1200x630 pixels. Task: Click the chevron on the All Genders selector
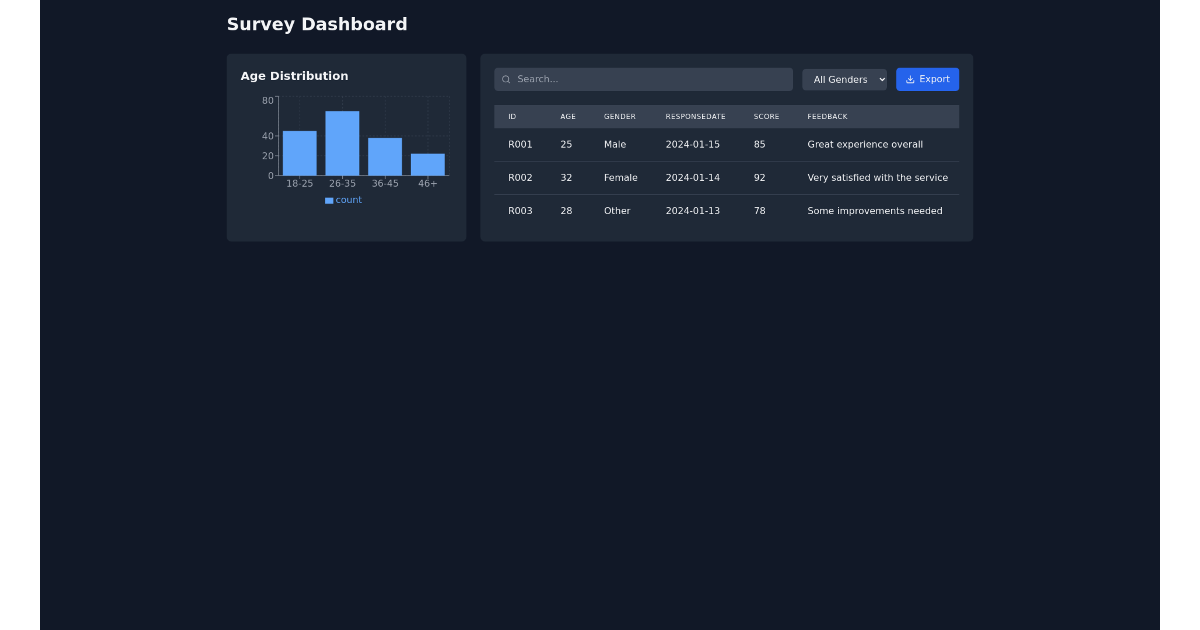coord(880,79)
